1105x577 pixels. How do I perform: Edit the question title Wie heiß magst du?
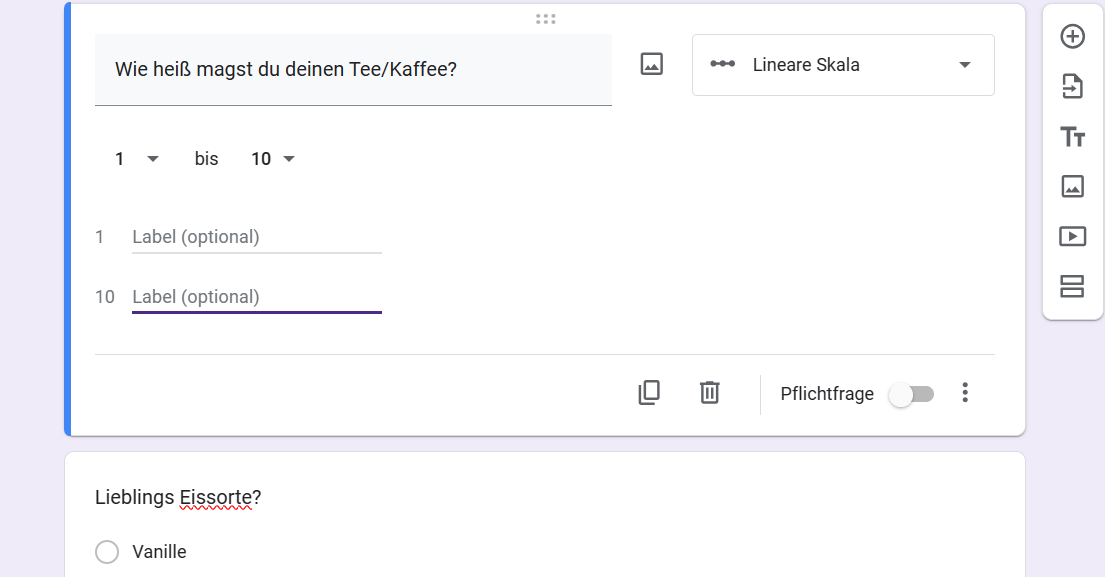pyautogui.click(x=352, y=70)
